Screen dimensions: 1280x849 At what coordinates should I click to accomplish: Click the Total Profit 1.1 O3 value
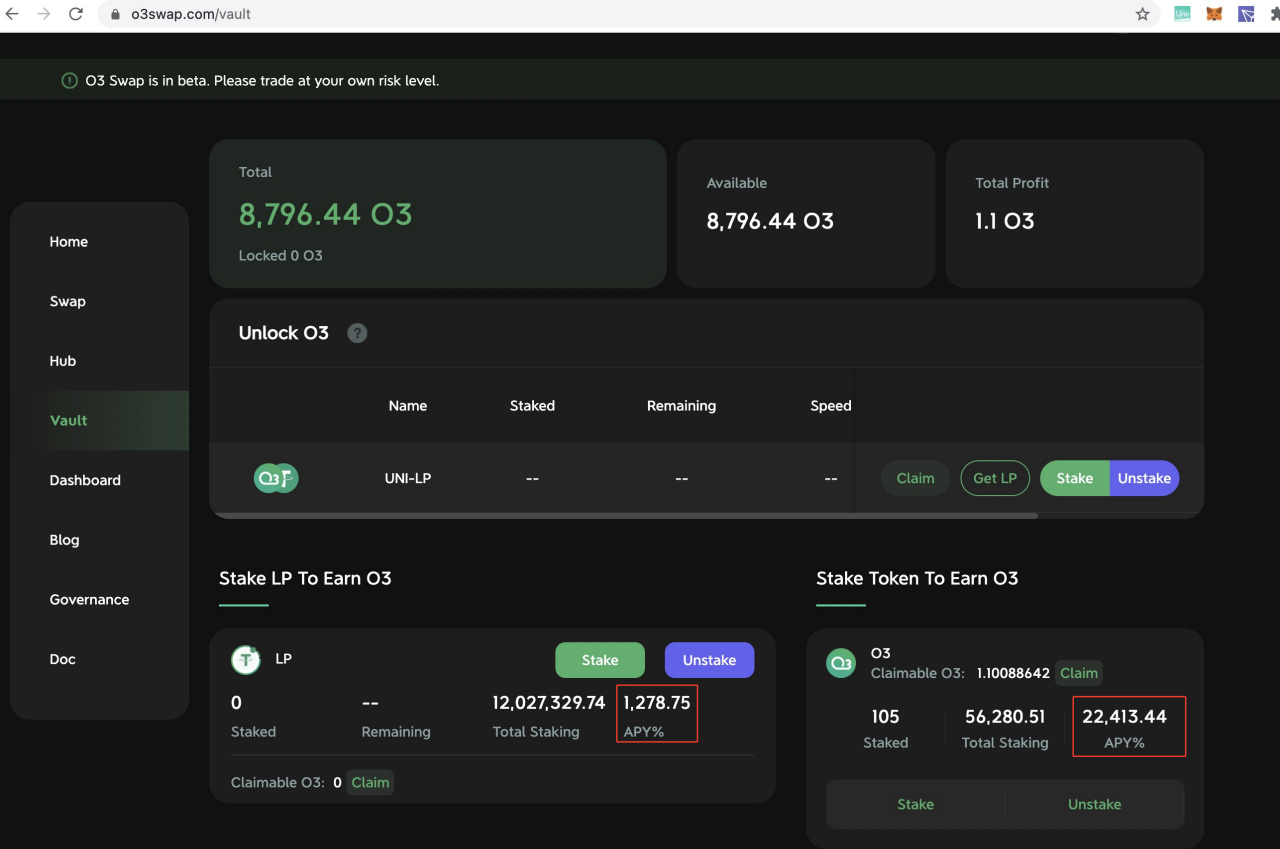point(1005,221)
